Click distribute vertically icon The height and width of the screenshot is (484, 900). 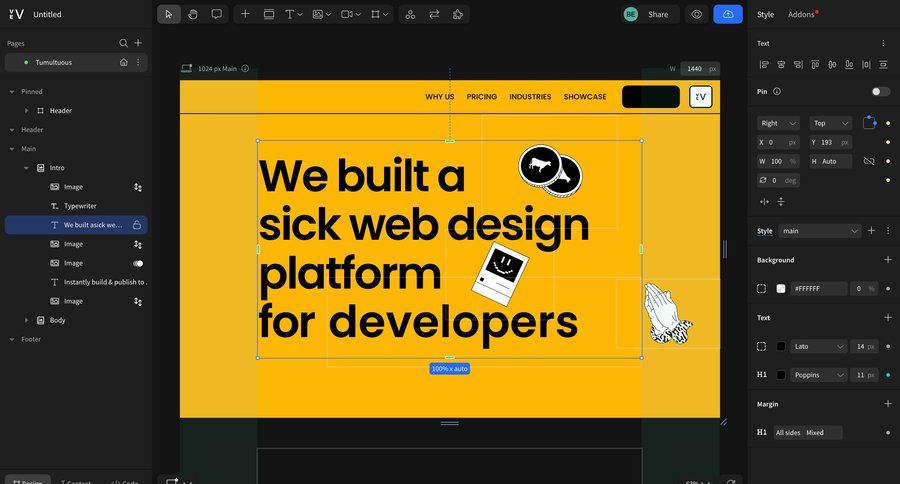[883, 65]
